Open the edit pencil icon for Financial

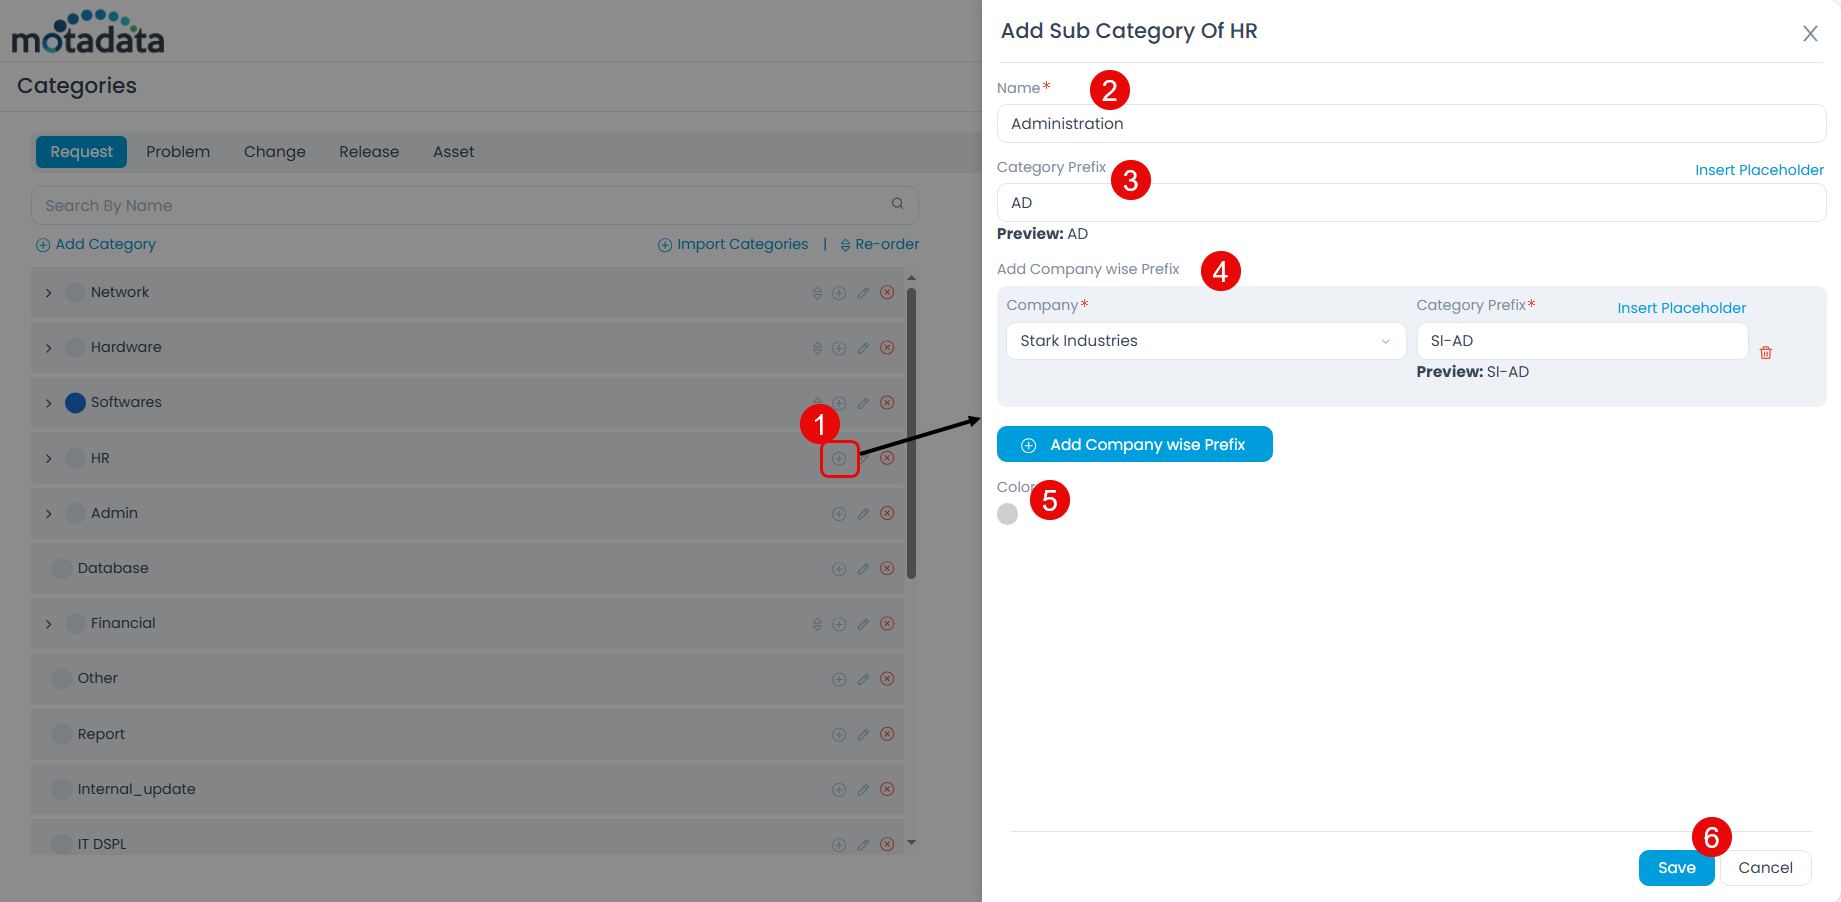pyautogui.click(x=863, y=623)
